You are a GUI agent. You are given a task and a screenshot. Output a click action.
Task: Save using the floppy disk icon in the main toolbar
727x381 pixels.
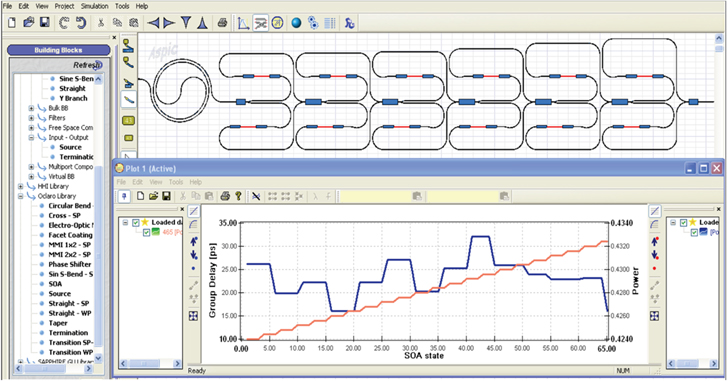tap(45, 23)
